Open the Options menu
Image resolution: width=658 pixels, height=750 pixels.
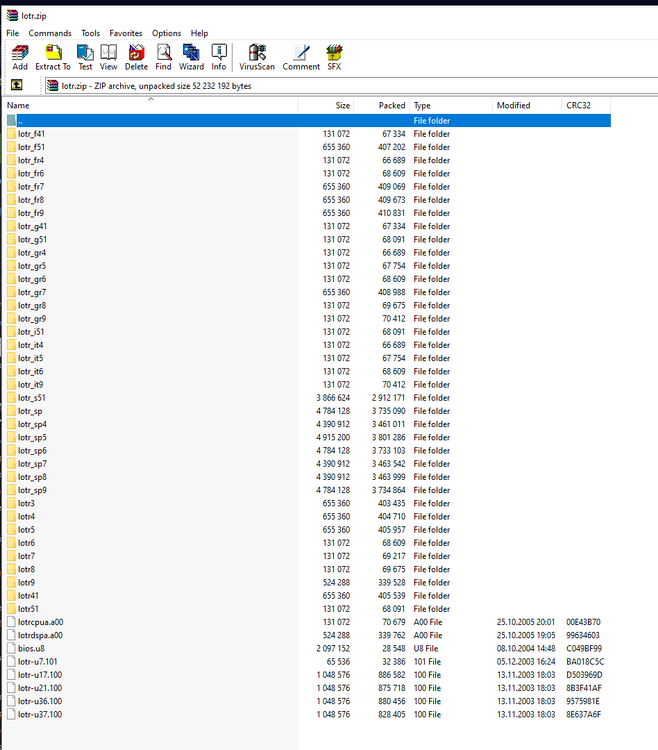click(x=166, y=33)
